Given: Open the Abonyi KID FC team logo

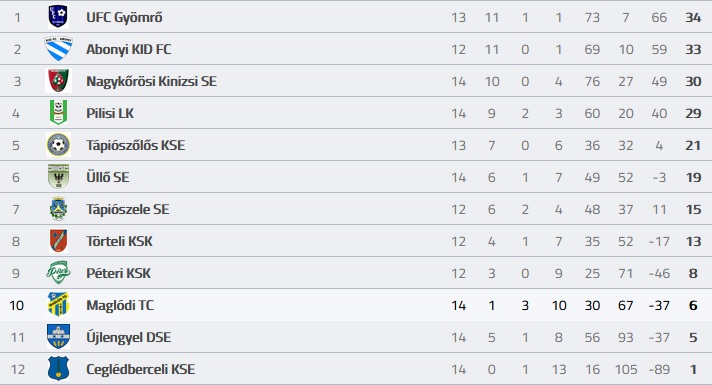Looking at the screenshot, I should (59, 49).
